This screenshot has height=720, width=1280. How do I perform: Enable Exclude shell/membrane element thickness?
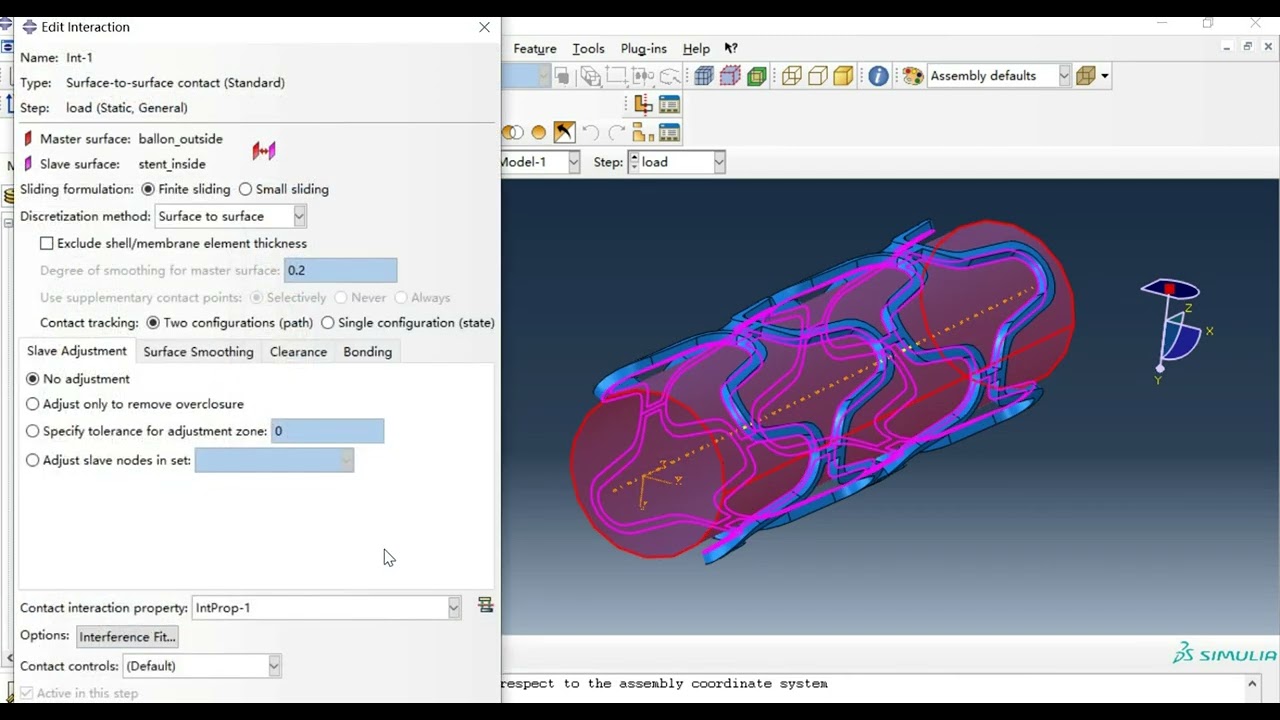click(47, 243)
